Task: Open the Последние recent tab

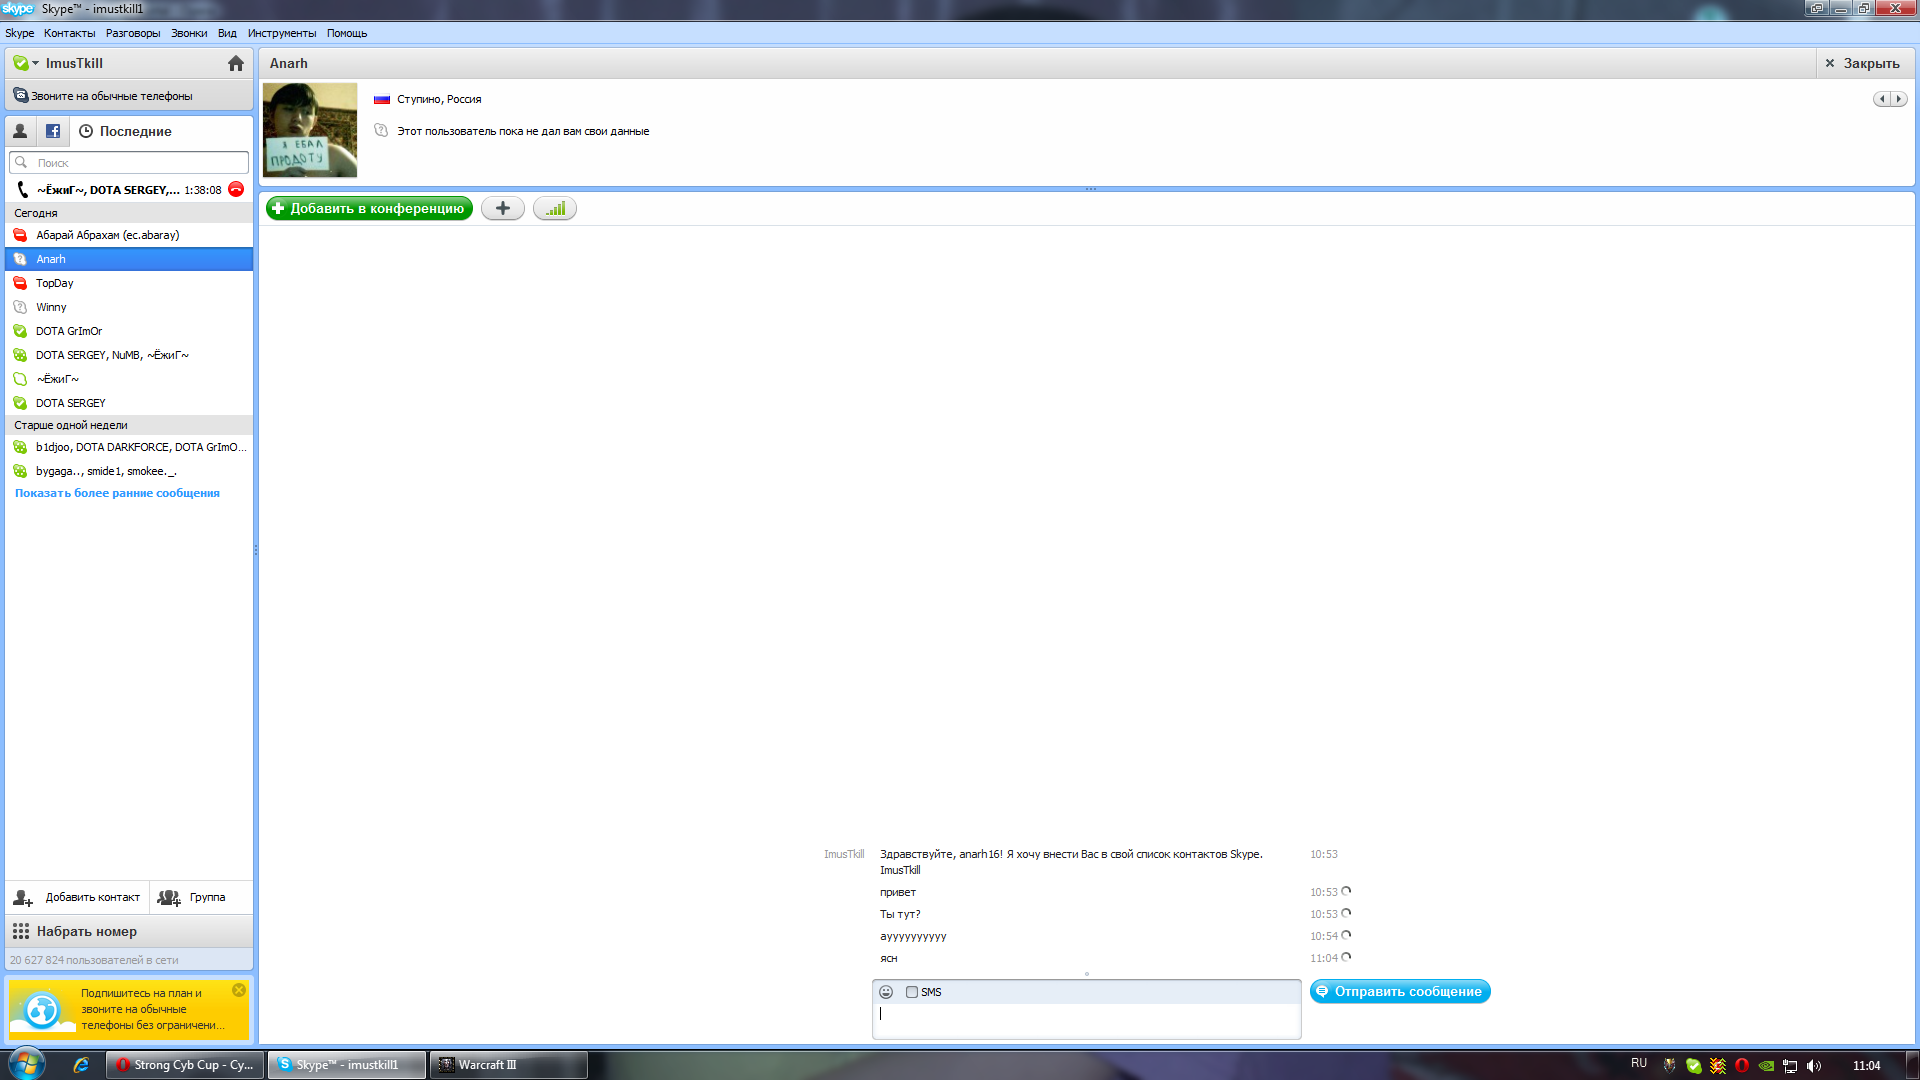Action: [x=126, y=131]
